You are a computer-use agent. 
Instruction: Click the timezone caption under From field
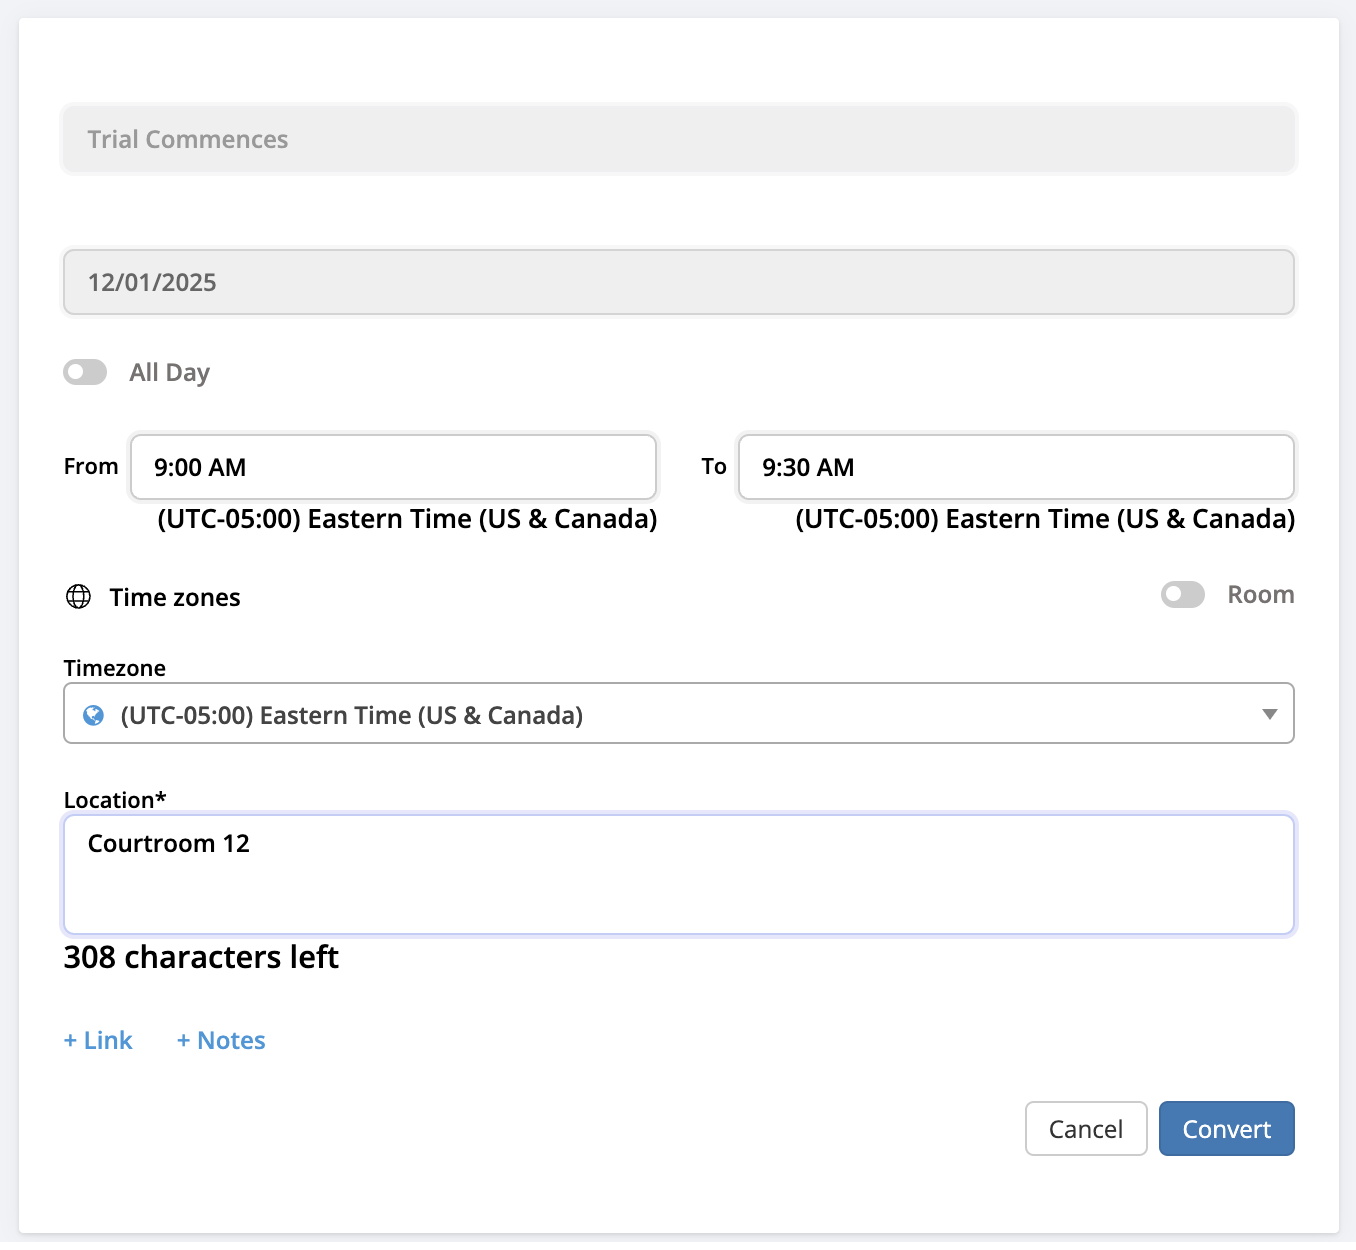click(407, 520)
